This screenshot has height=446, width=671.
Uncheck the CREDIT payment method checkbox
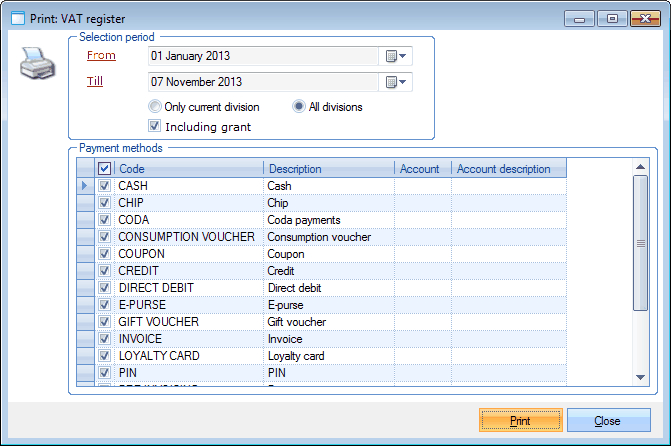click(105, 271)
